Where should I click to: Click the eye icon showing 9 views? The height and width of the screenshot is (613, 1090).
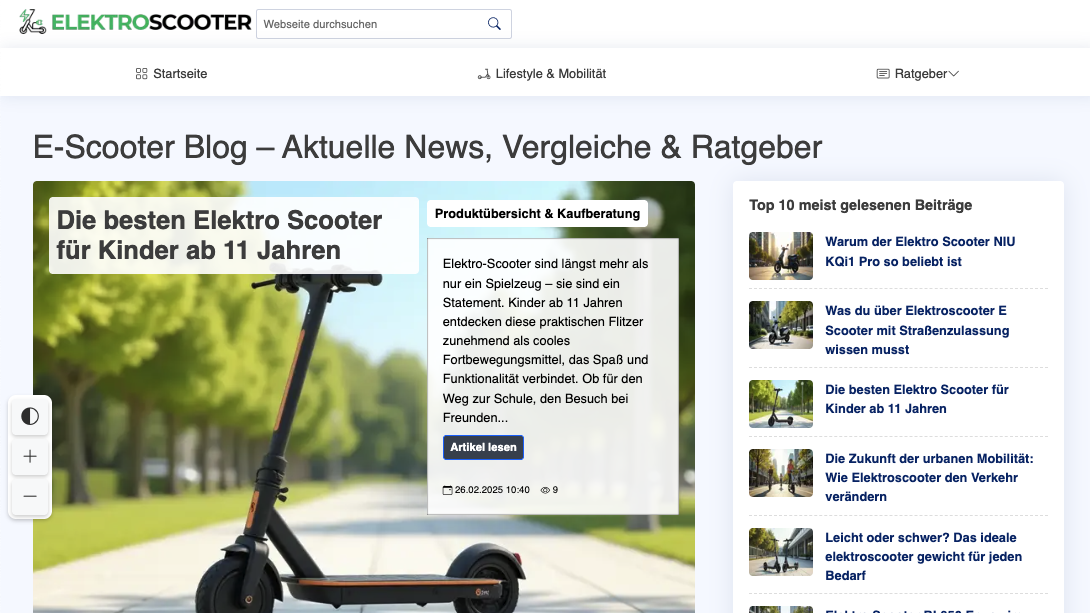pyautogui.click(x=544, y=489)
